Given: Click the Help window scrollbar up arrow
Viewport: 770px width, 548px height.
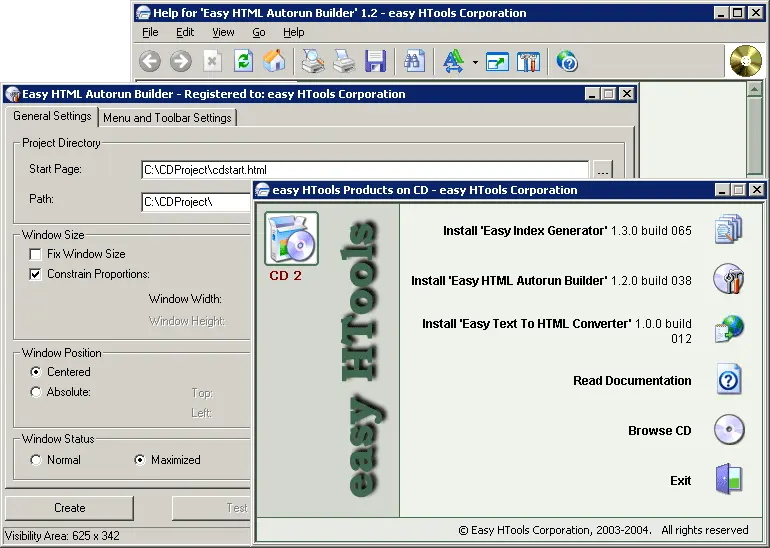Looking at the screenshot, I should 754,89.
